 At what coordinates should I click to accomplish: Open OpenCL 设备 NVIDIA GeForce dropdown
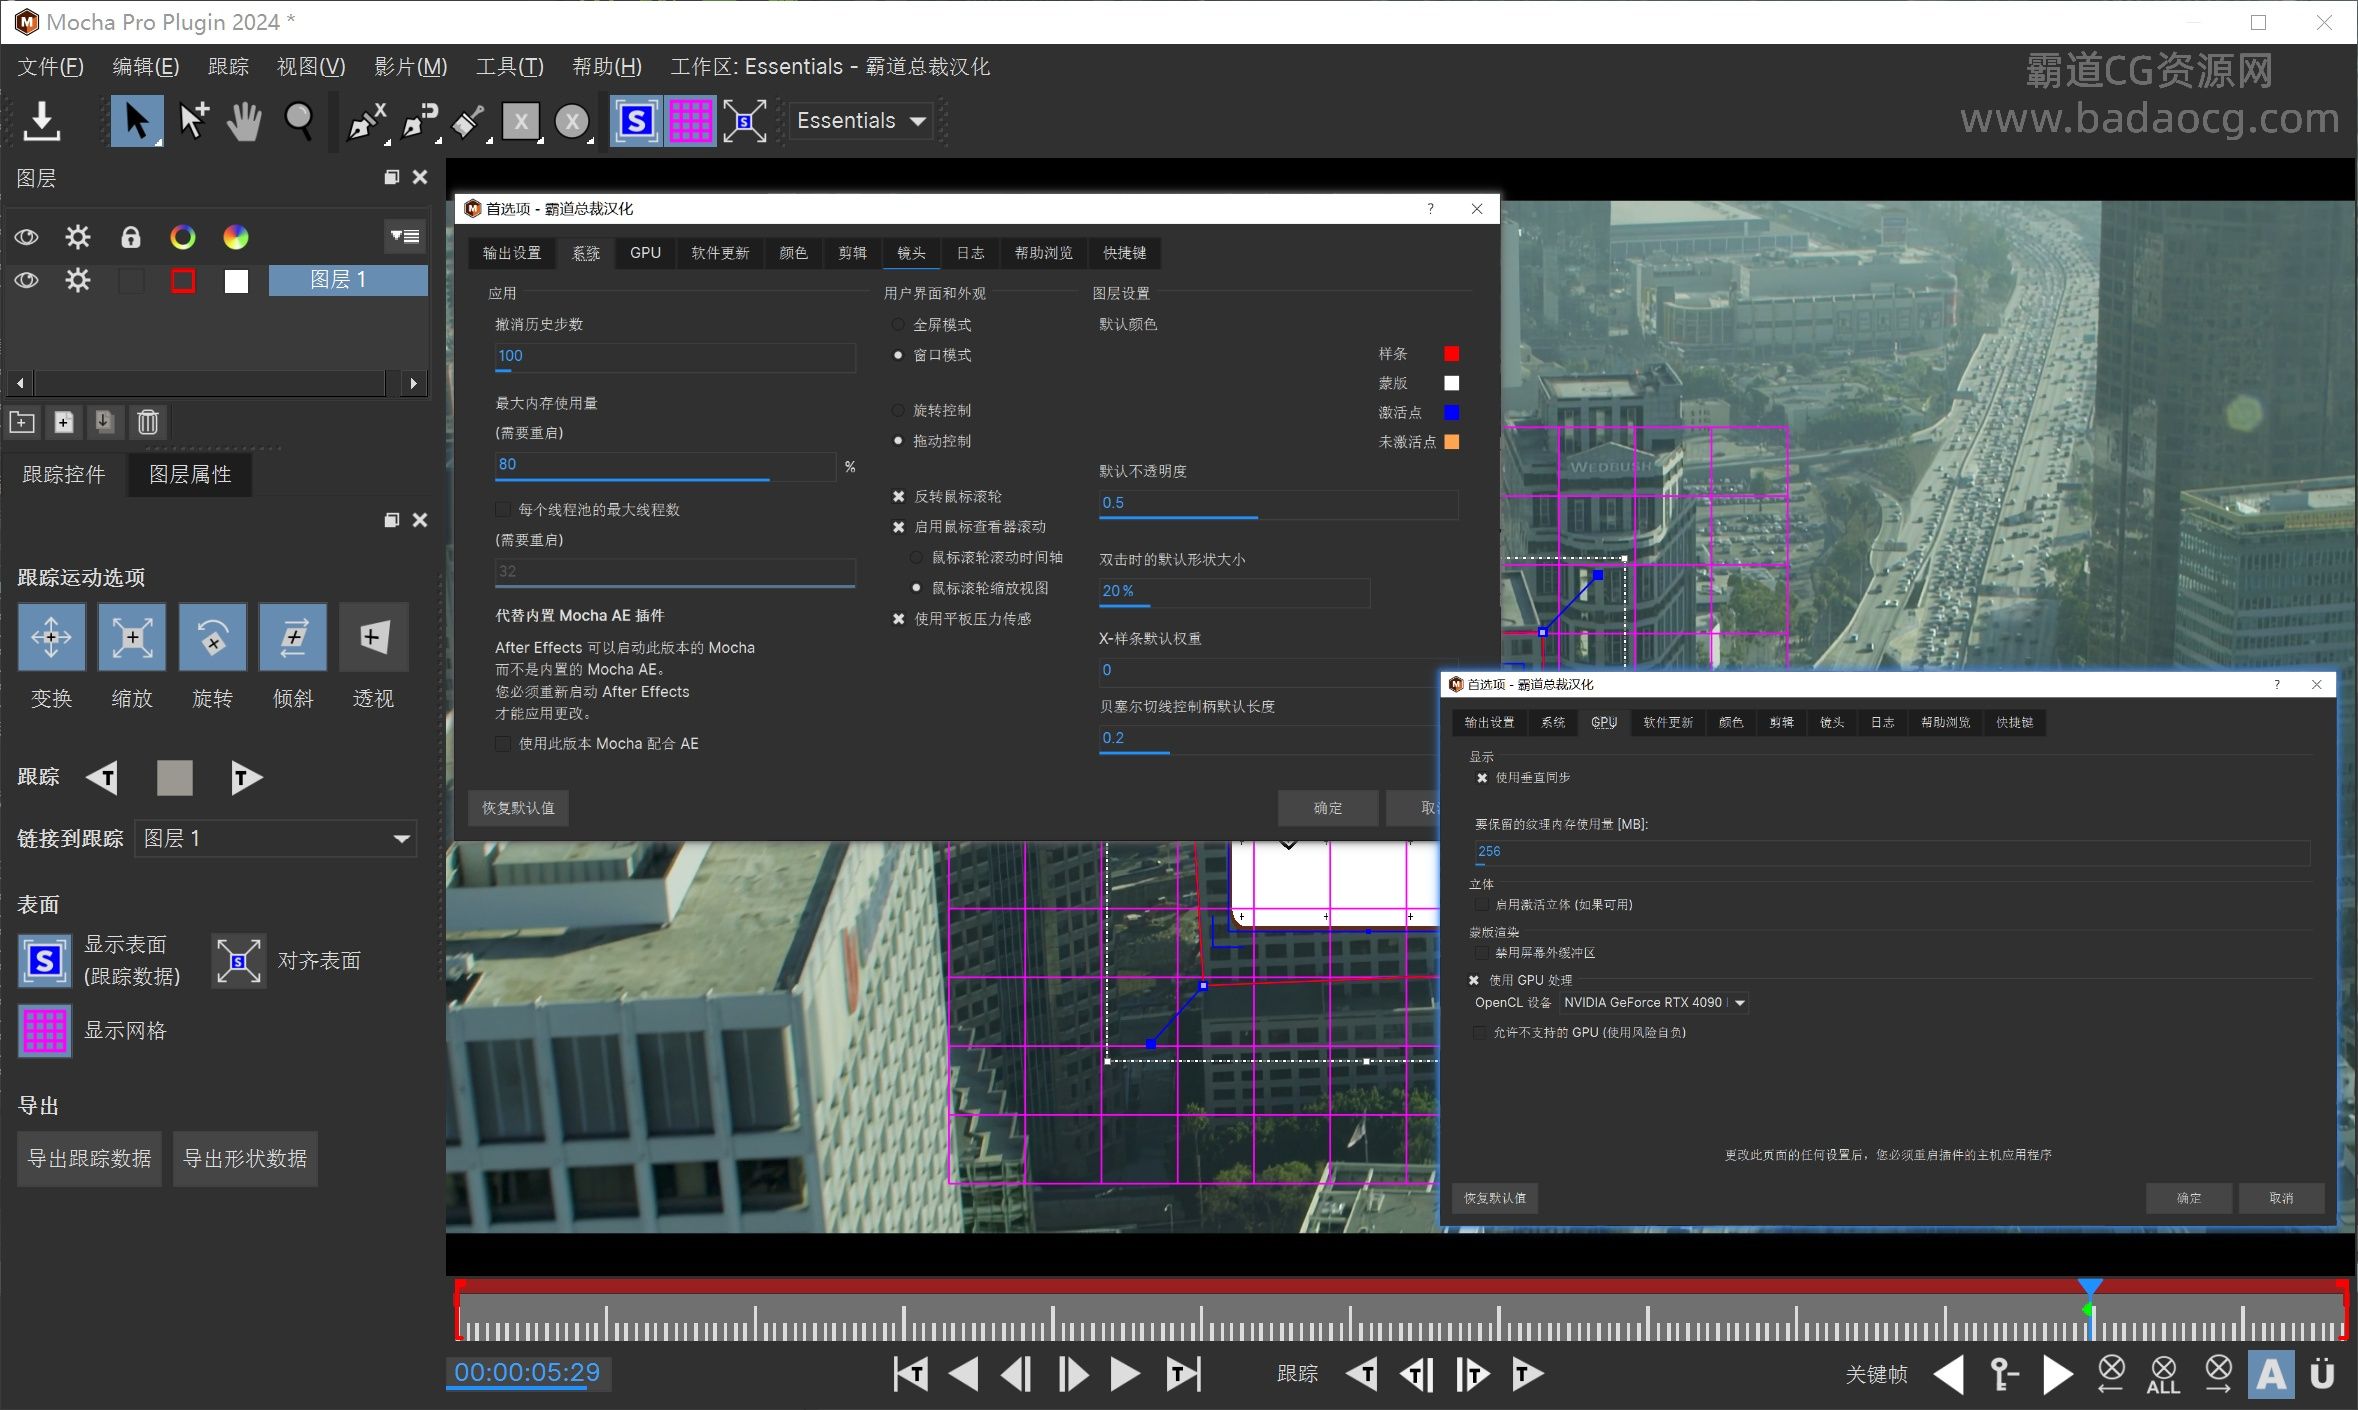click(x=1654, y=1002)
